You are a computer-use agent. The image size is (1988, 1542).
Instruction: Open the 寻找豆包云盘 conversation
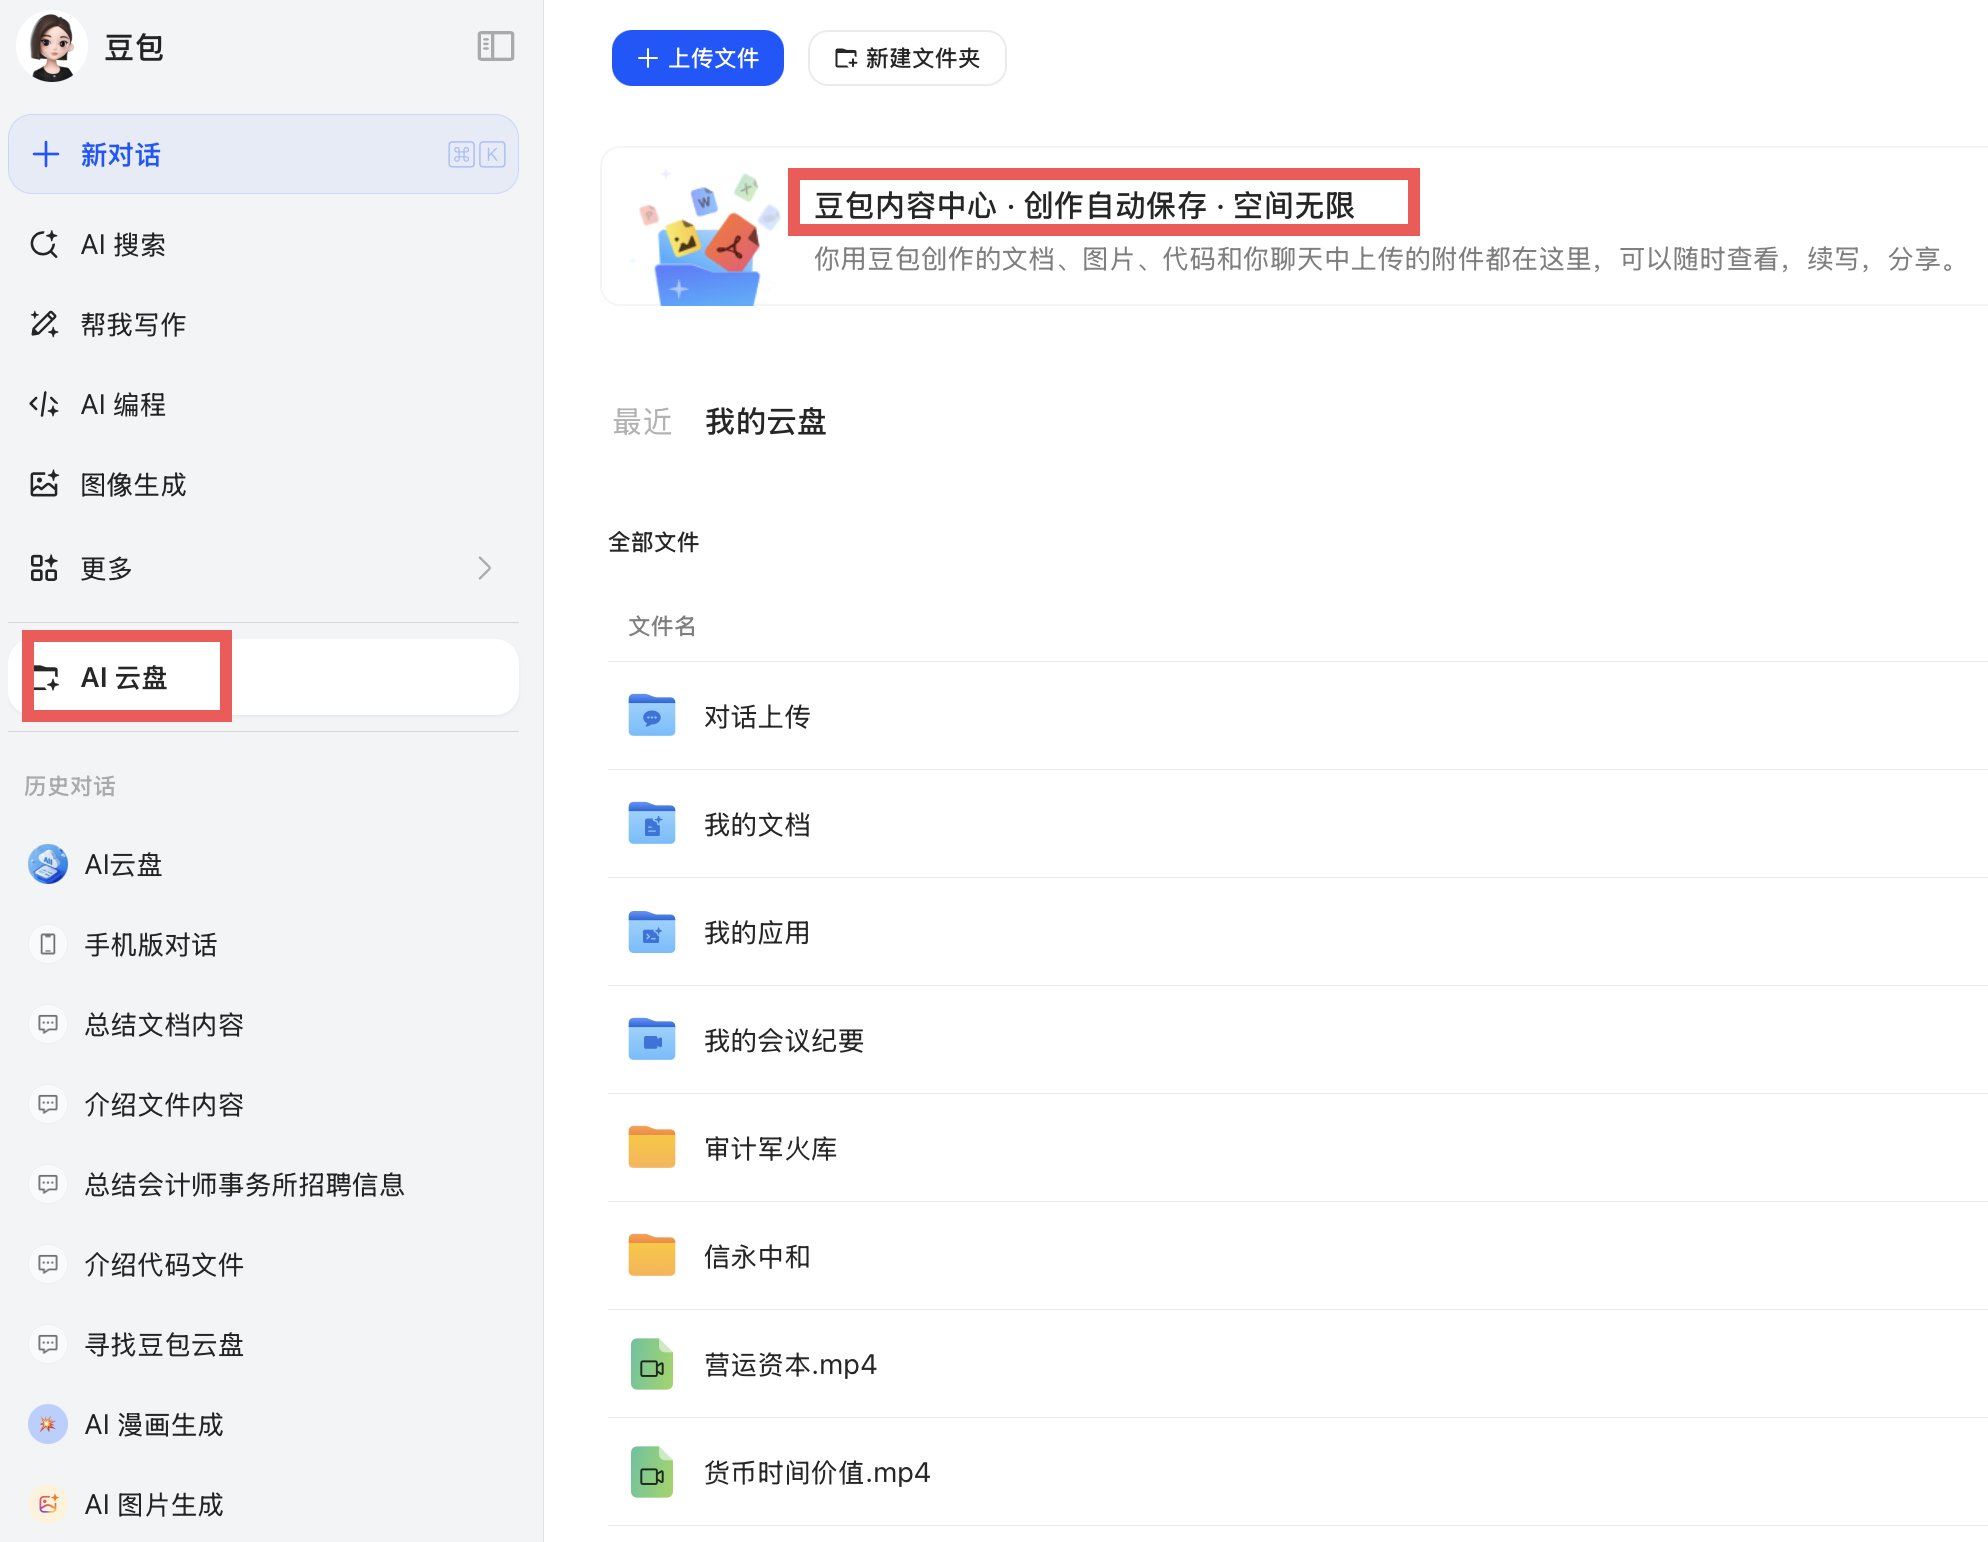tap(263, 1344)
